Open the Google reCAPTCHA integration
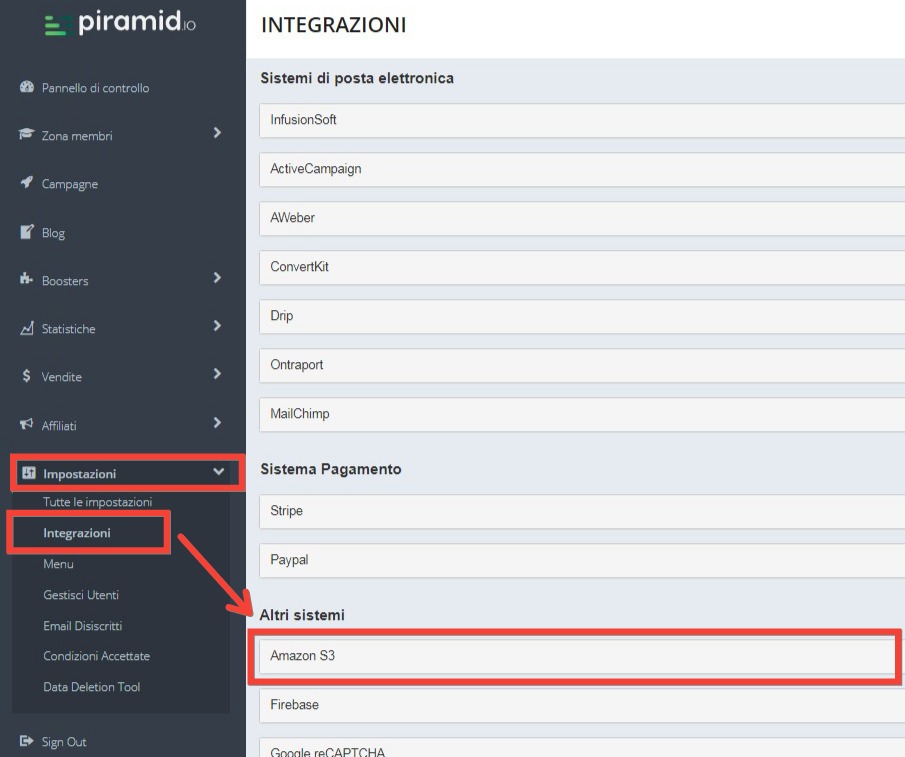905x757 pixels. [582, 748]
